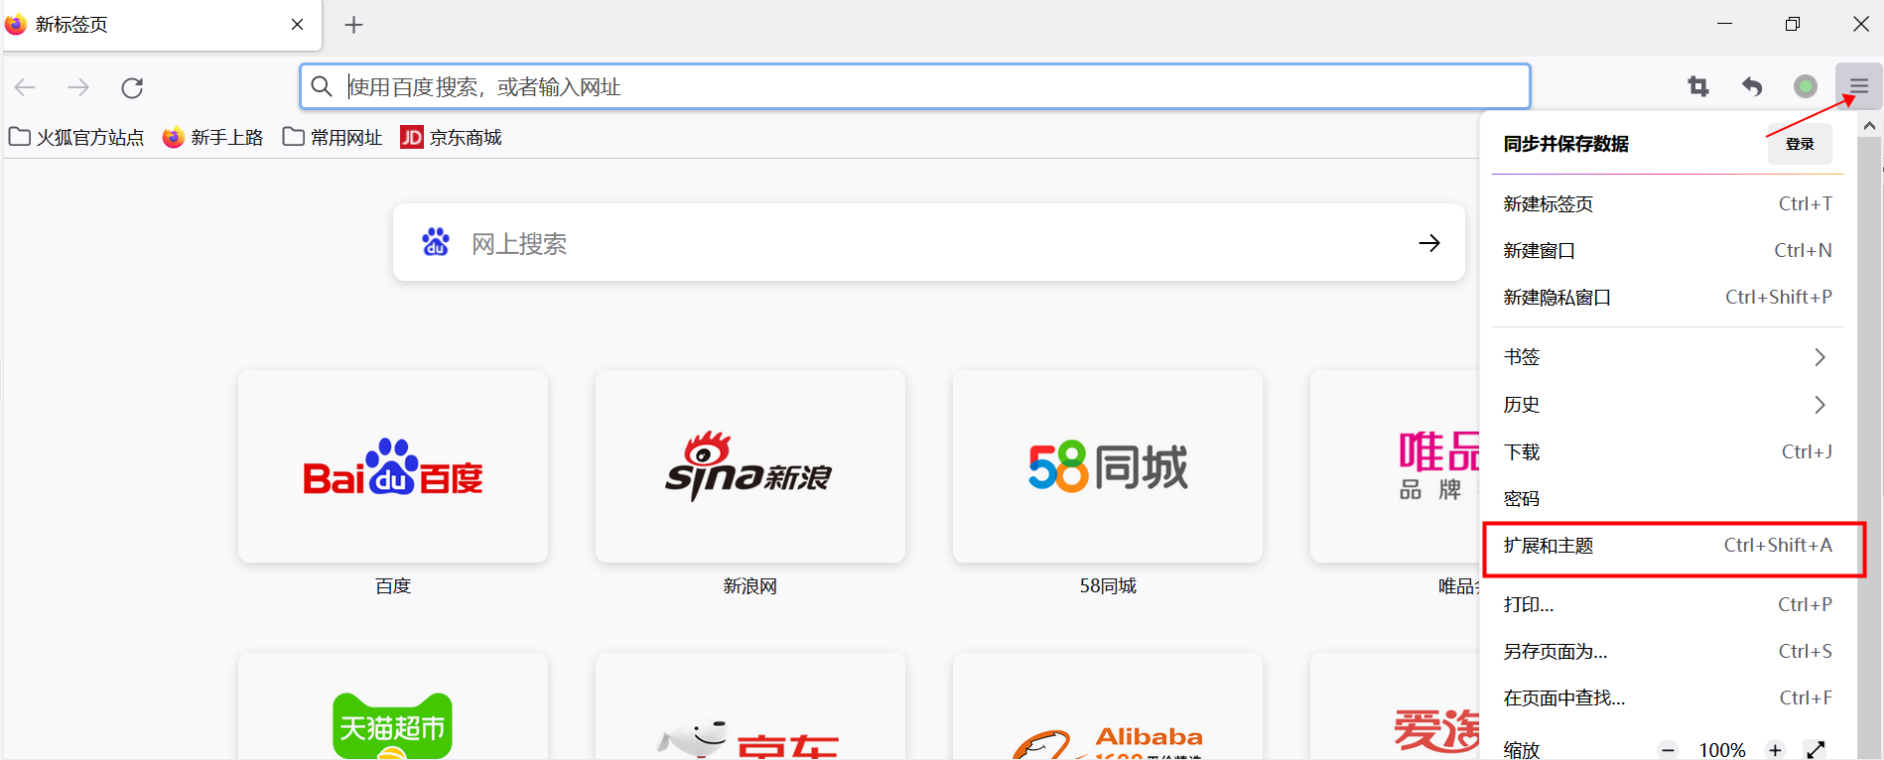Expand the 历史 submenu
Screen dimensions: 1884x760
point(1667,404)
